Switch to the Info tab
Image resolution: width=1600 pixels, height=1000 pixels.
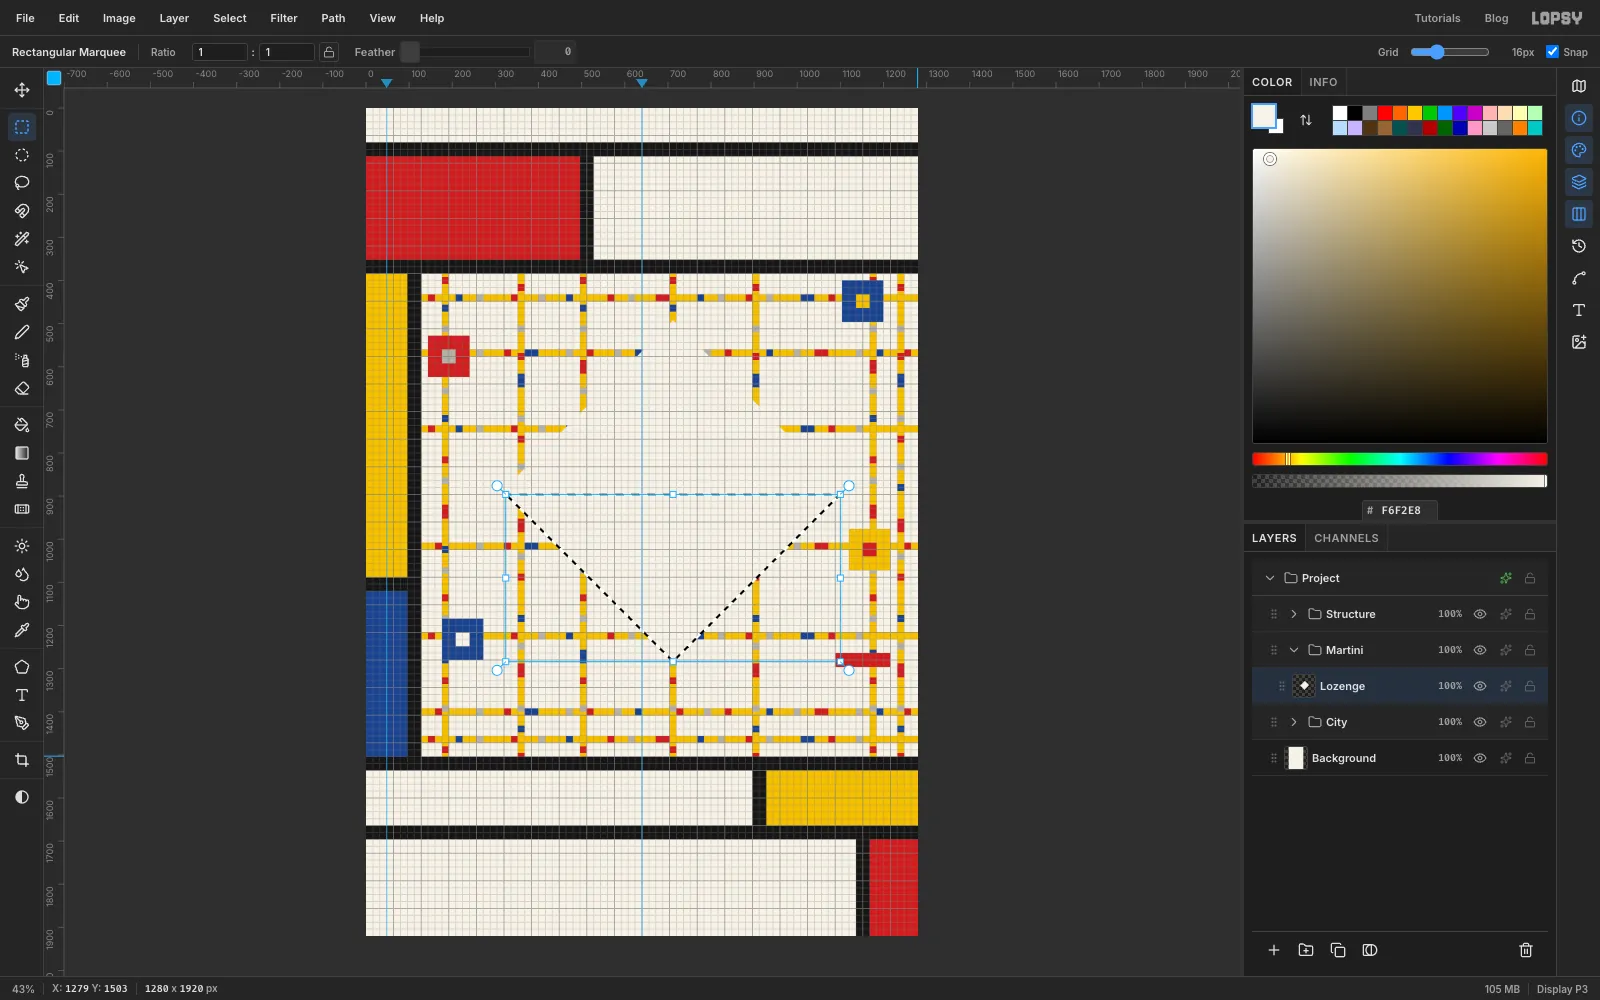(x=1323, y=82)
